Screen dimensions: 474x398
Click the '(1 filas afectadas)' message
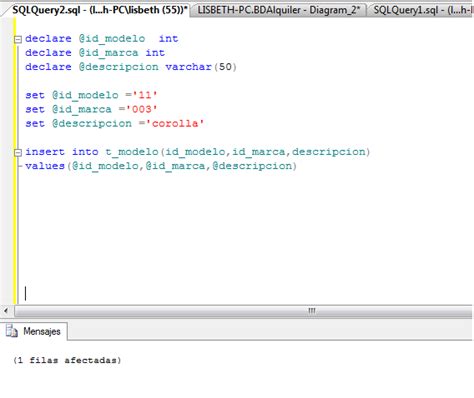click(67, 360)
